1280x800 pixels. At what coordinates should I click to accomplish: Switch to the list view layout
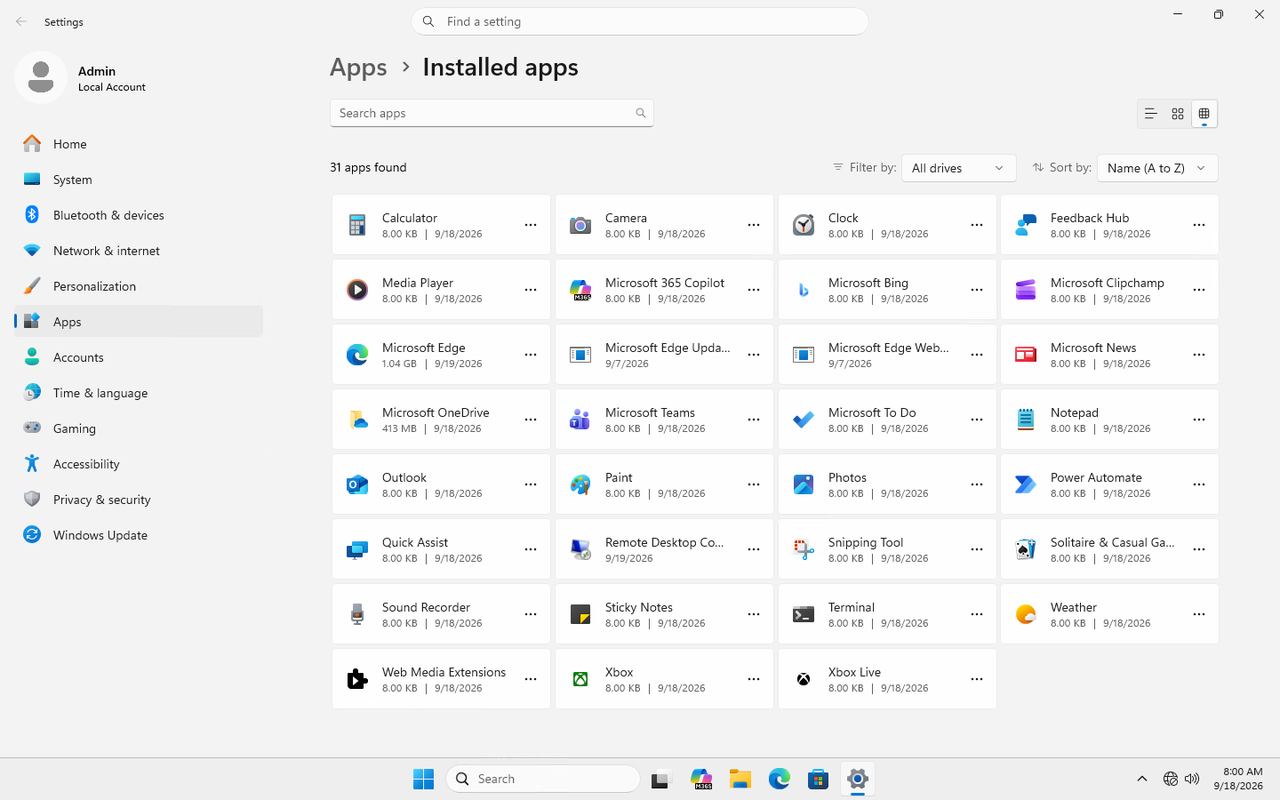coord(1151,114)
